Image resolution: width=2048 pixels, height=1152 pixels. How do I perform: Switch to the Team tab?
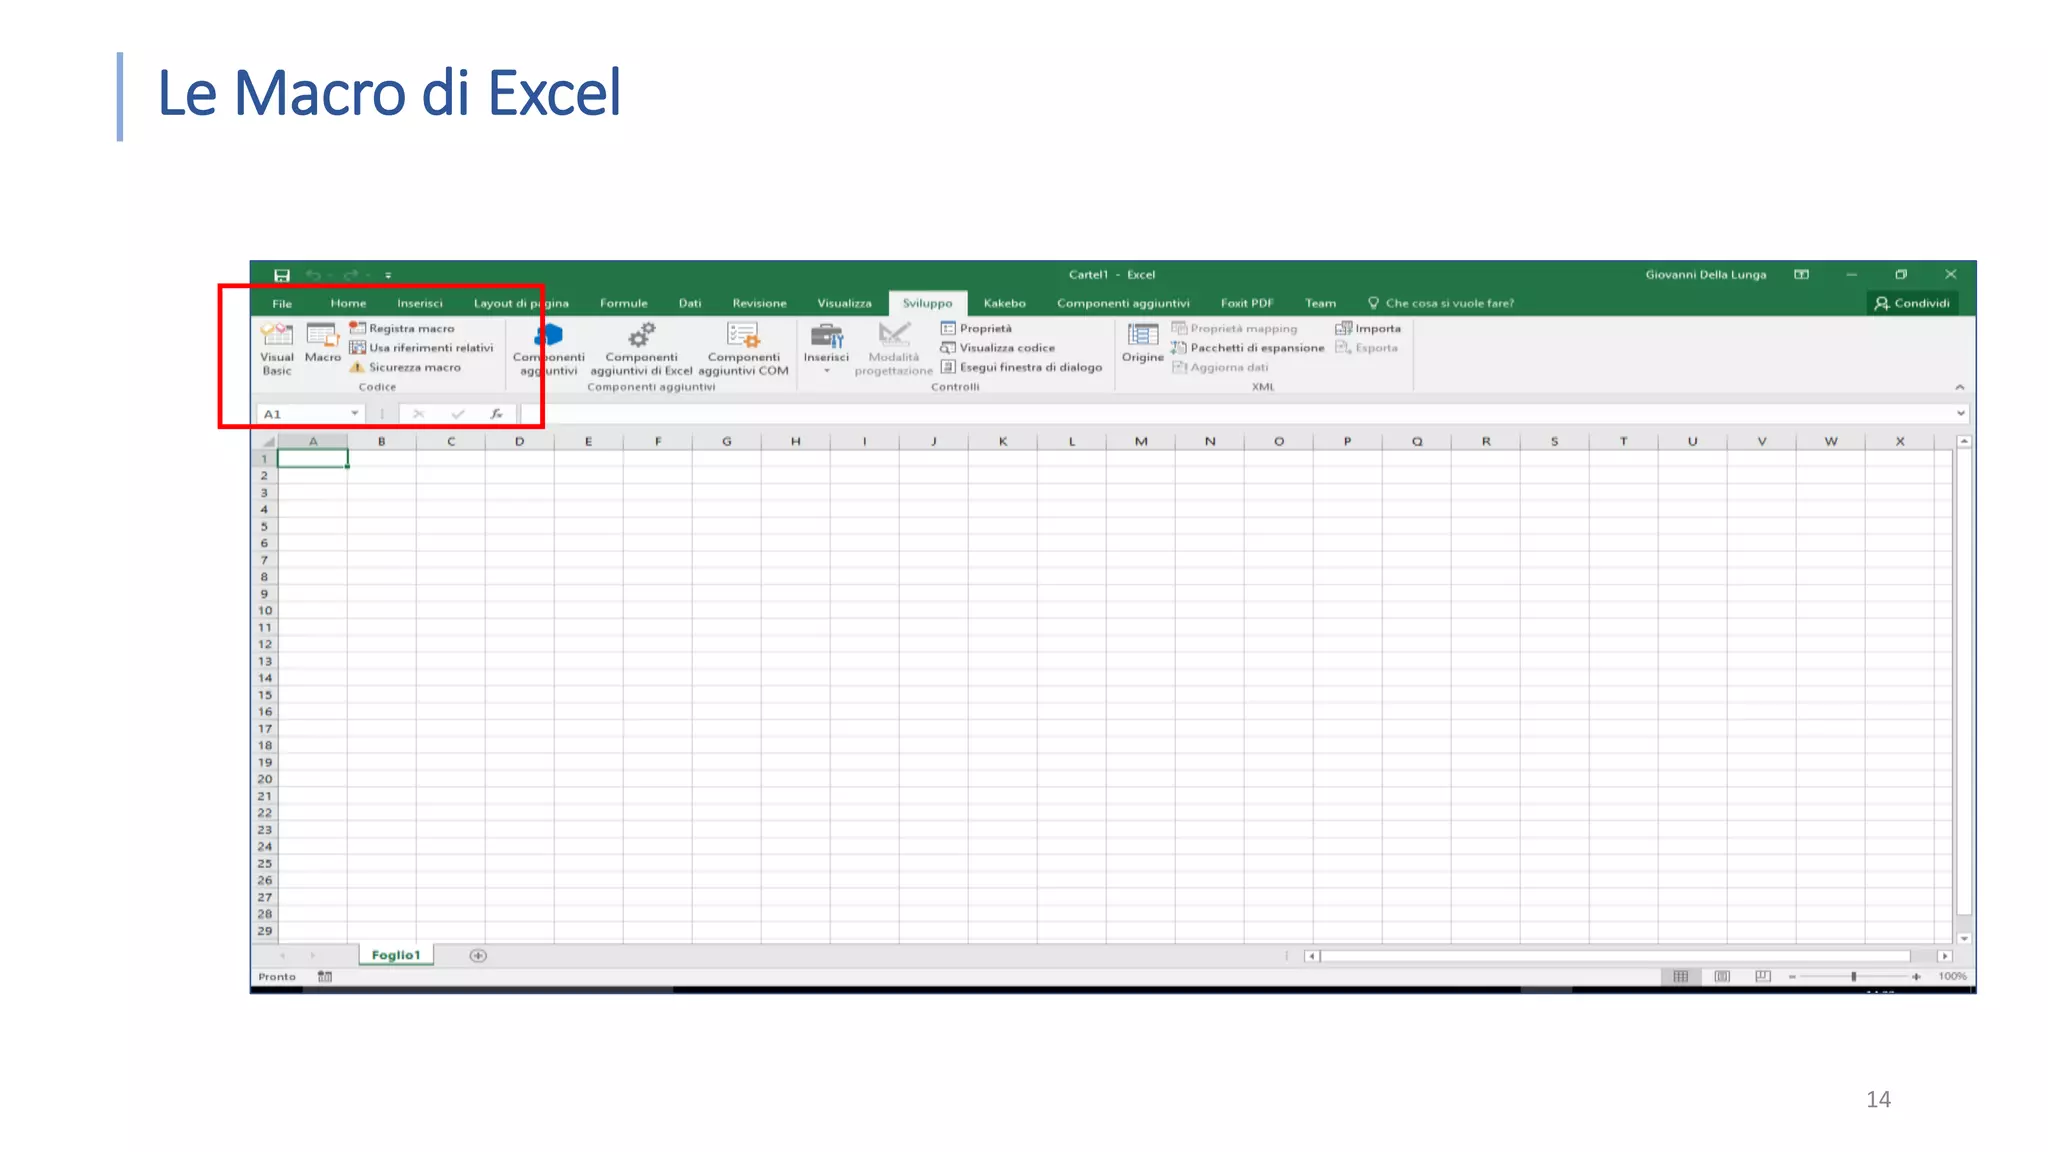(1320, 303)
